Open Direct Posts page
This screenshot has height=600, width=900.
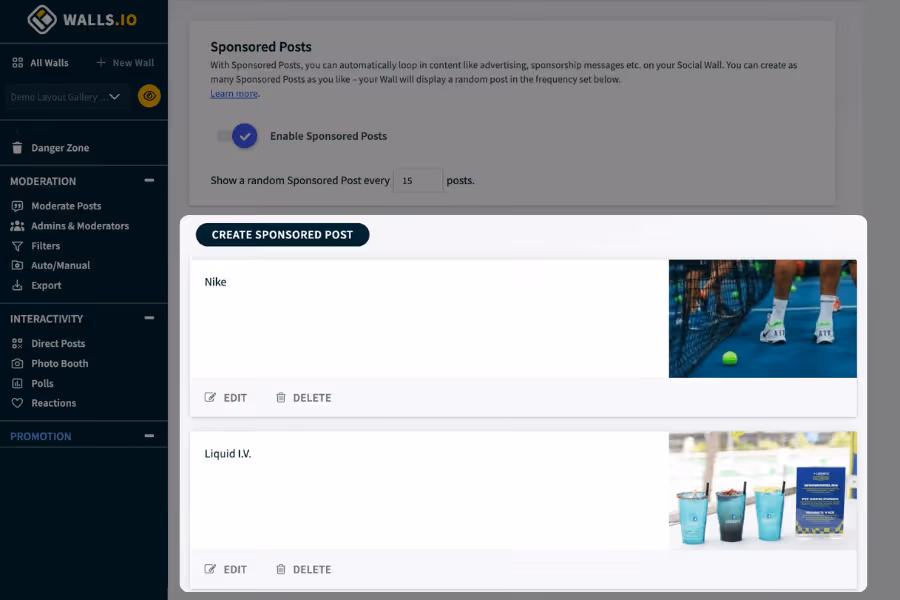tap(58, 343)
